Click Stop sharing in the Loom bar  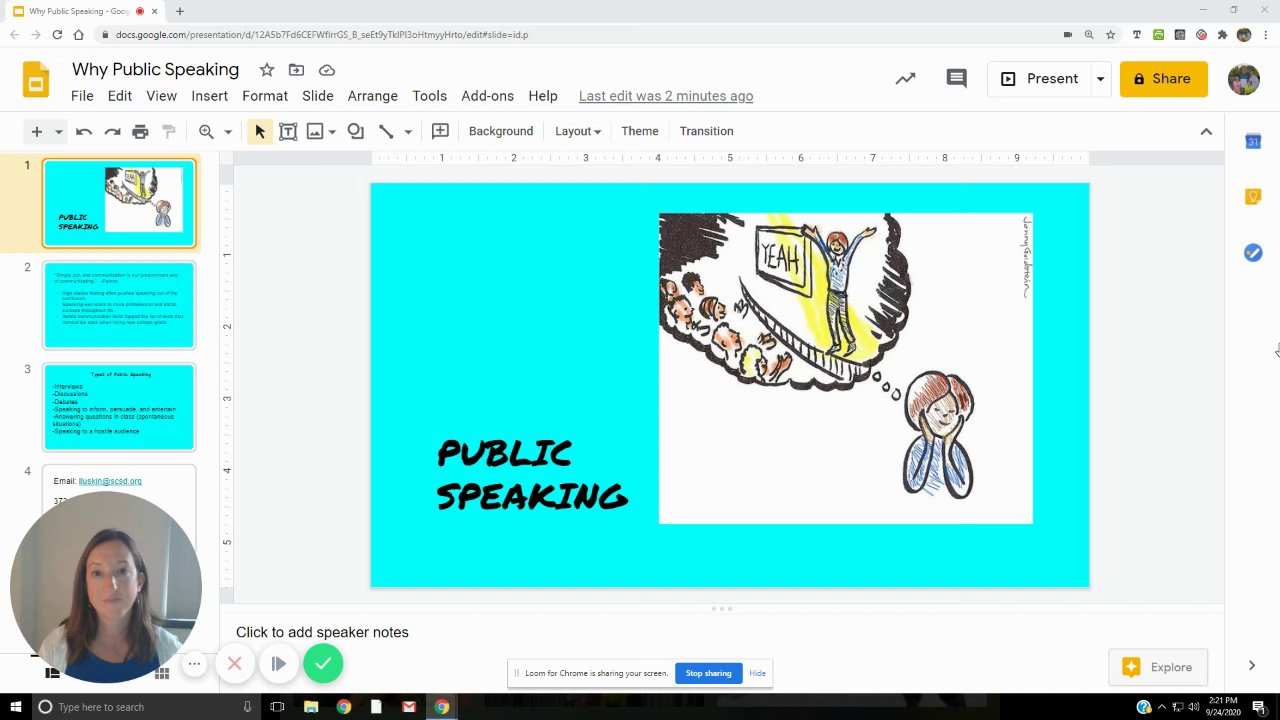click(708, 673)
